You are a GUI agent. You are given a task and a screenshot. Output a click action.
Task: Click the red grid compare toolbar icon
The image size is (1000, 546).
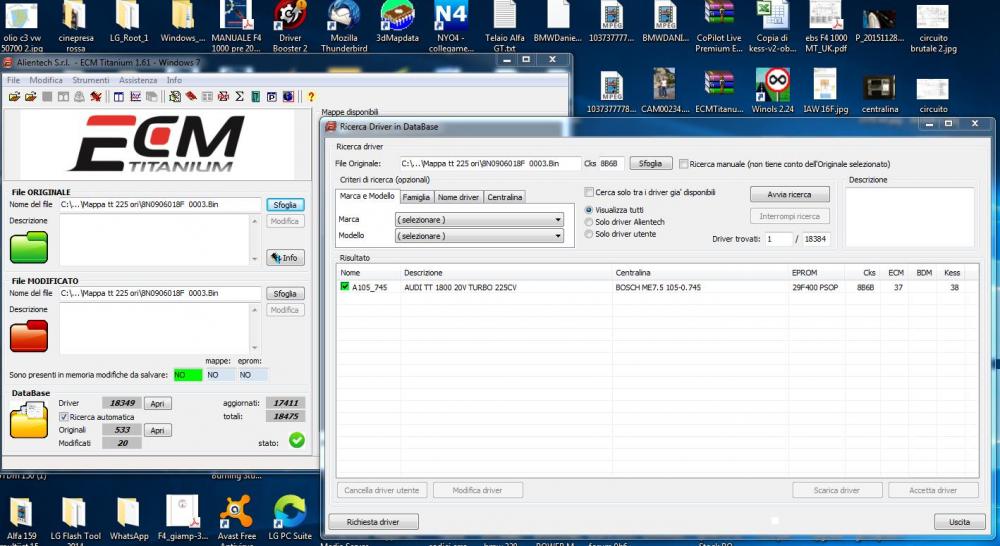coord(223,97)
